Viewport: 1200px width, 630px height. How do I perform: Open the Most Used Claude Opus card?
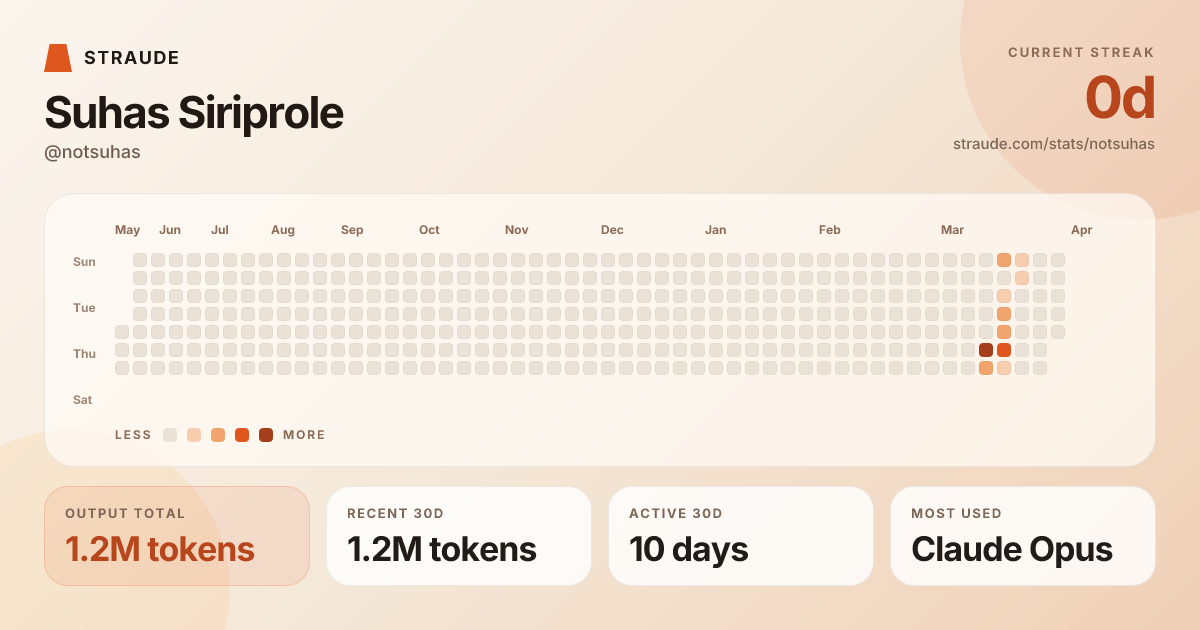coord(1023,536)
